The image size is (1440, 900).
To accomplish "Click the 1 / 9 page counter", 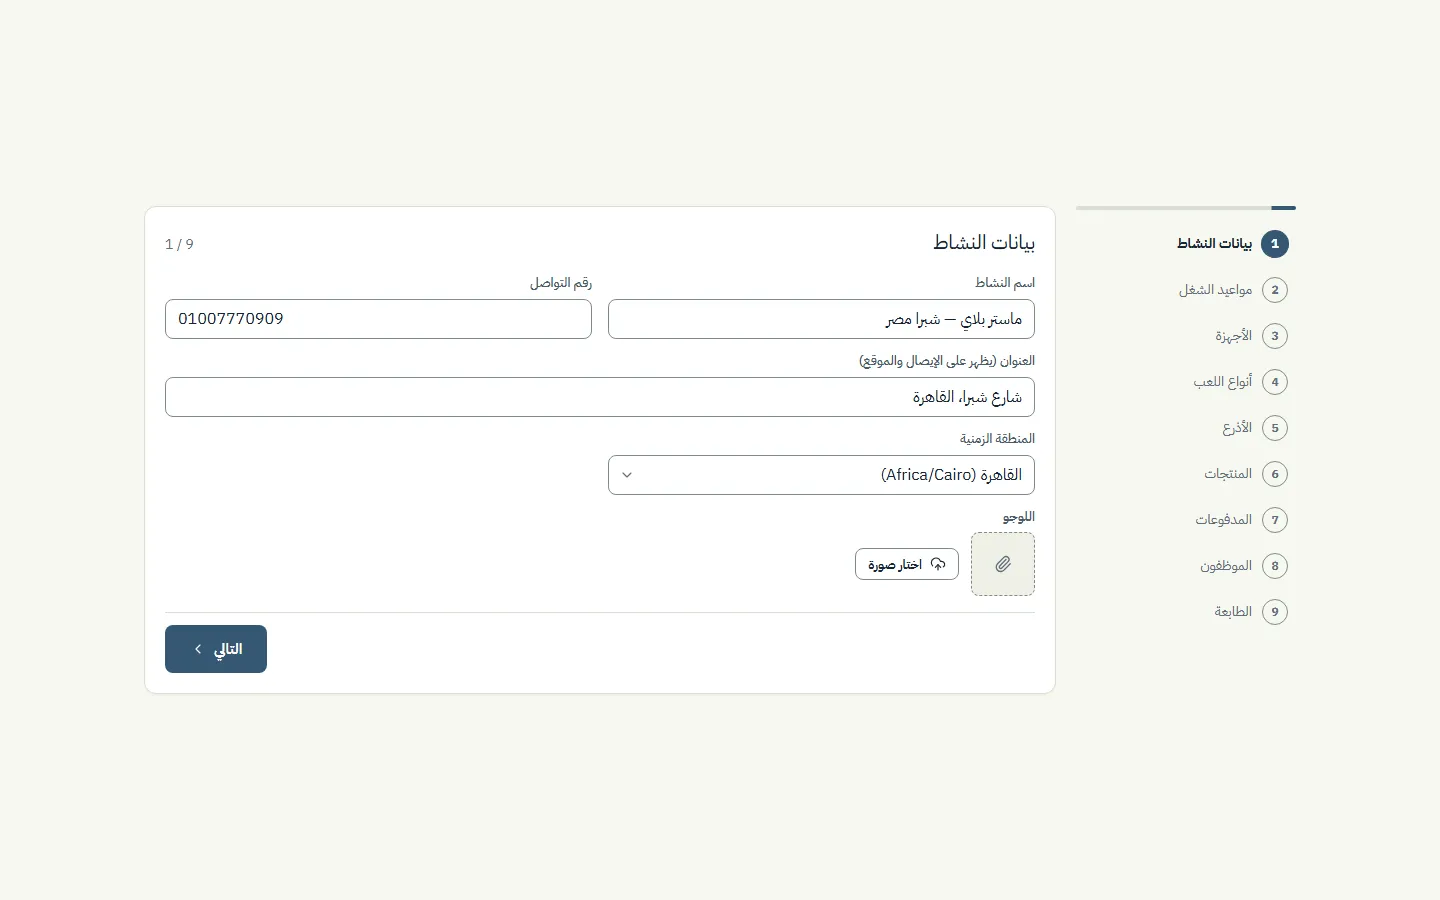I will [x=179, y=244].
